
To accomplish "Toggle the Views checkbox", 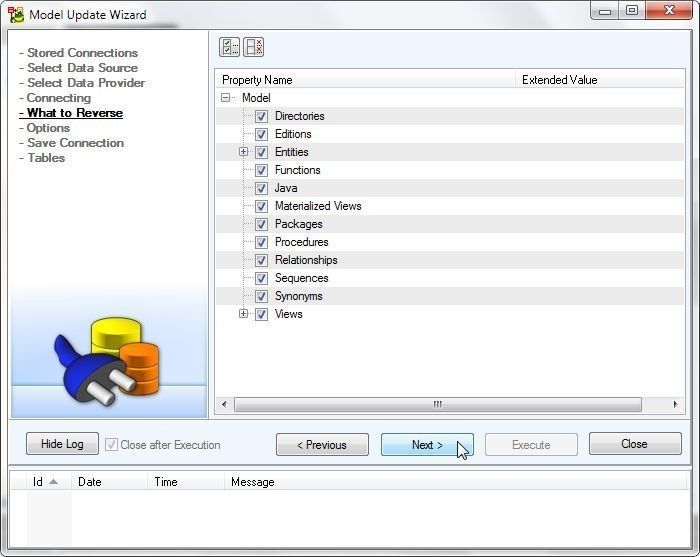I will click(261, 314).
